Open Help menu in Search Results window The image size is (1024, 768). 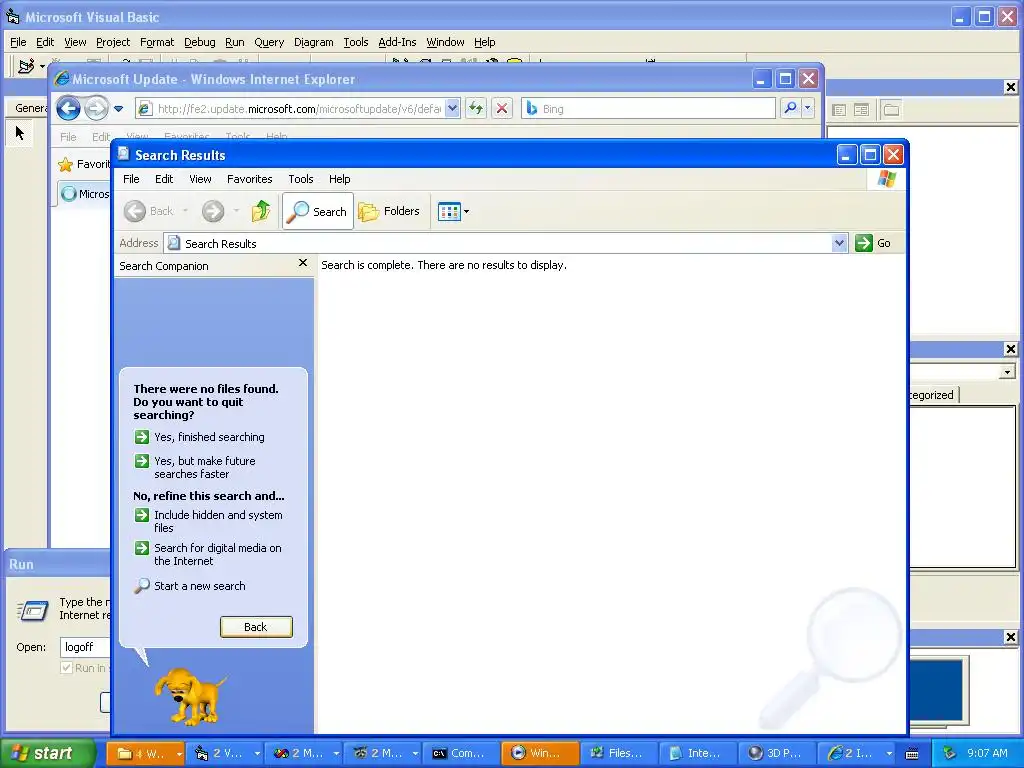(x=340, y=179)
